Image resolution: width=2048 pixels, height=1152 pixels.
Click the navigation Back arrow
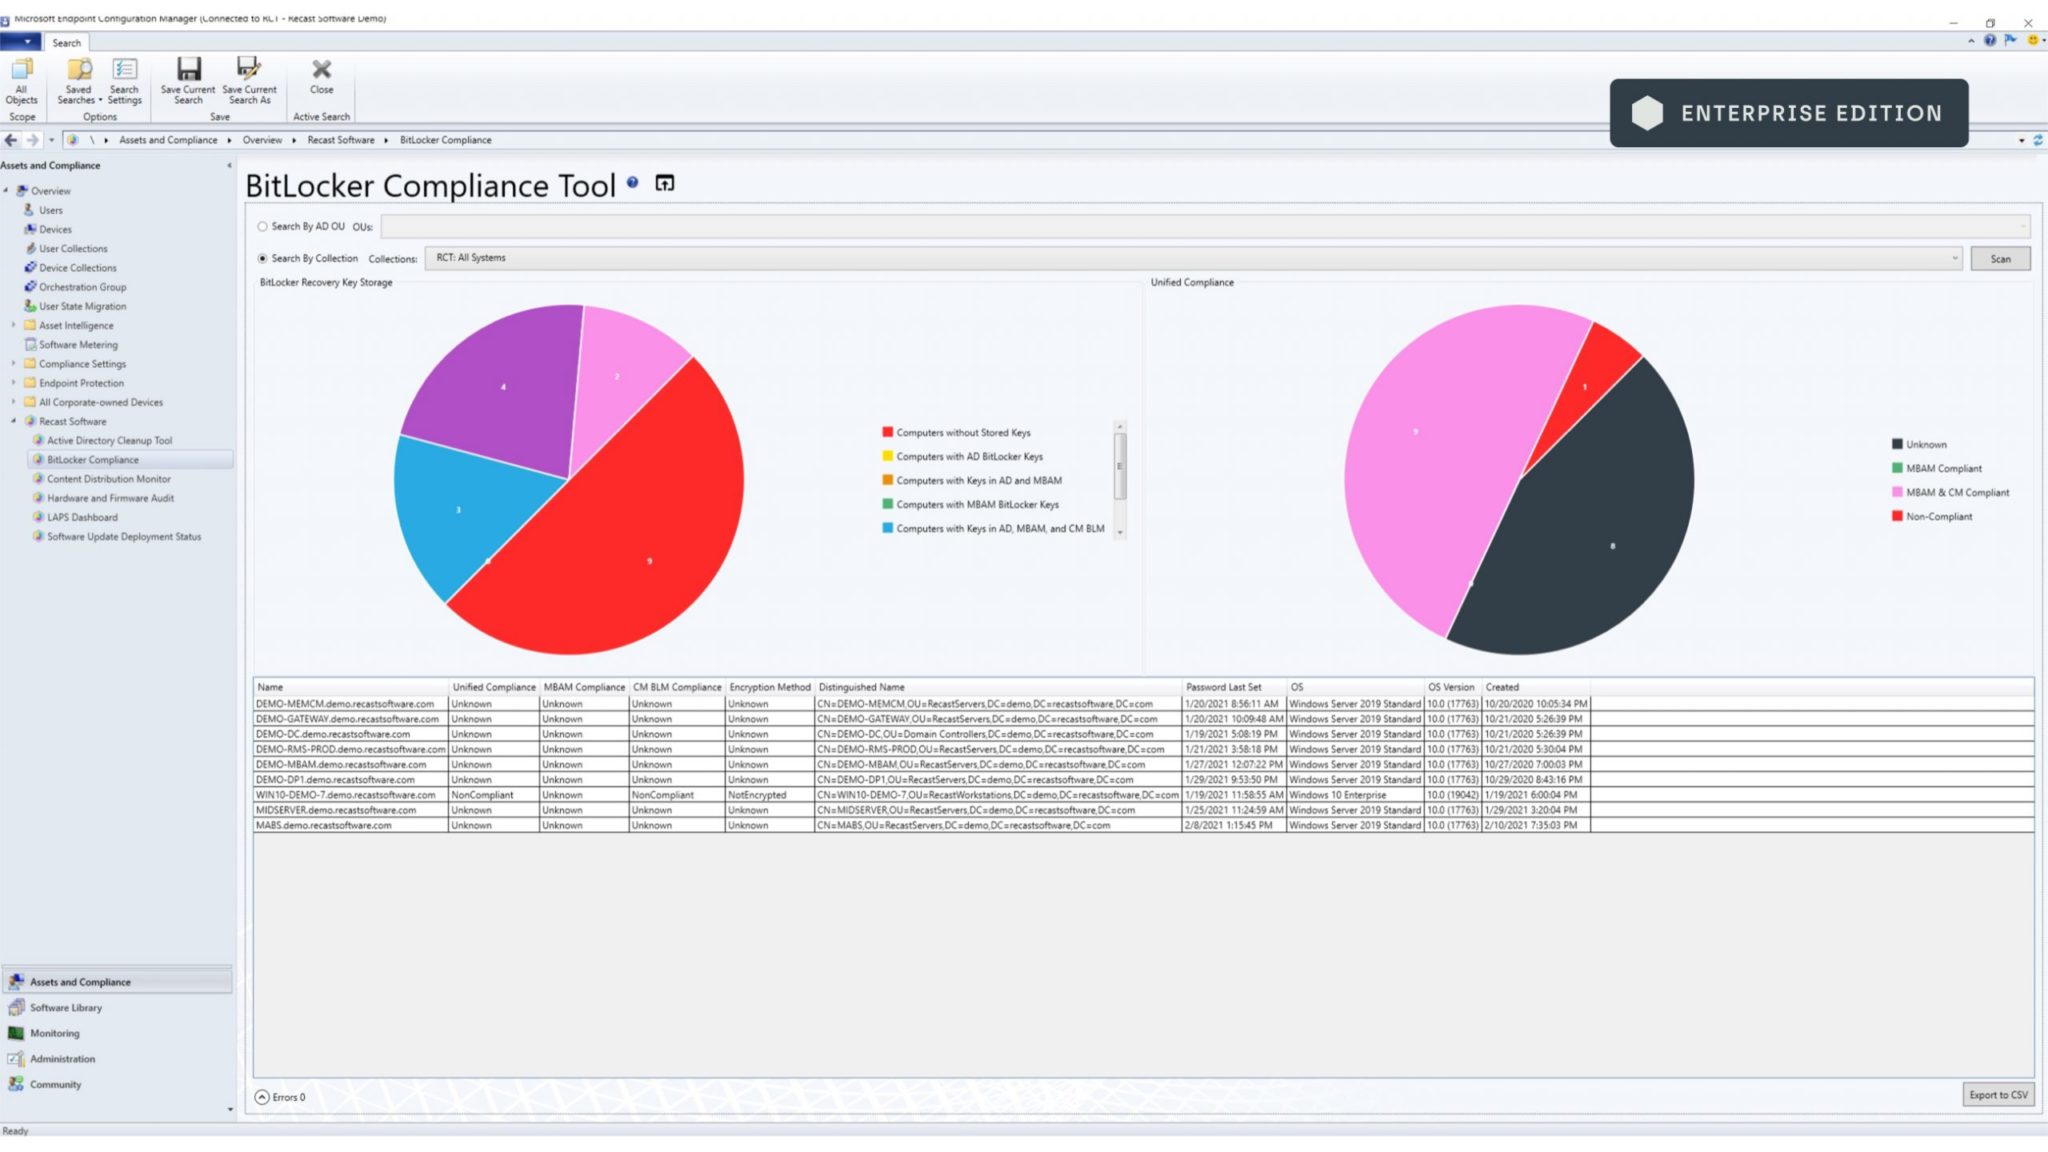(11, 140)
